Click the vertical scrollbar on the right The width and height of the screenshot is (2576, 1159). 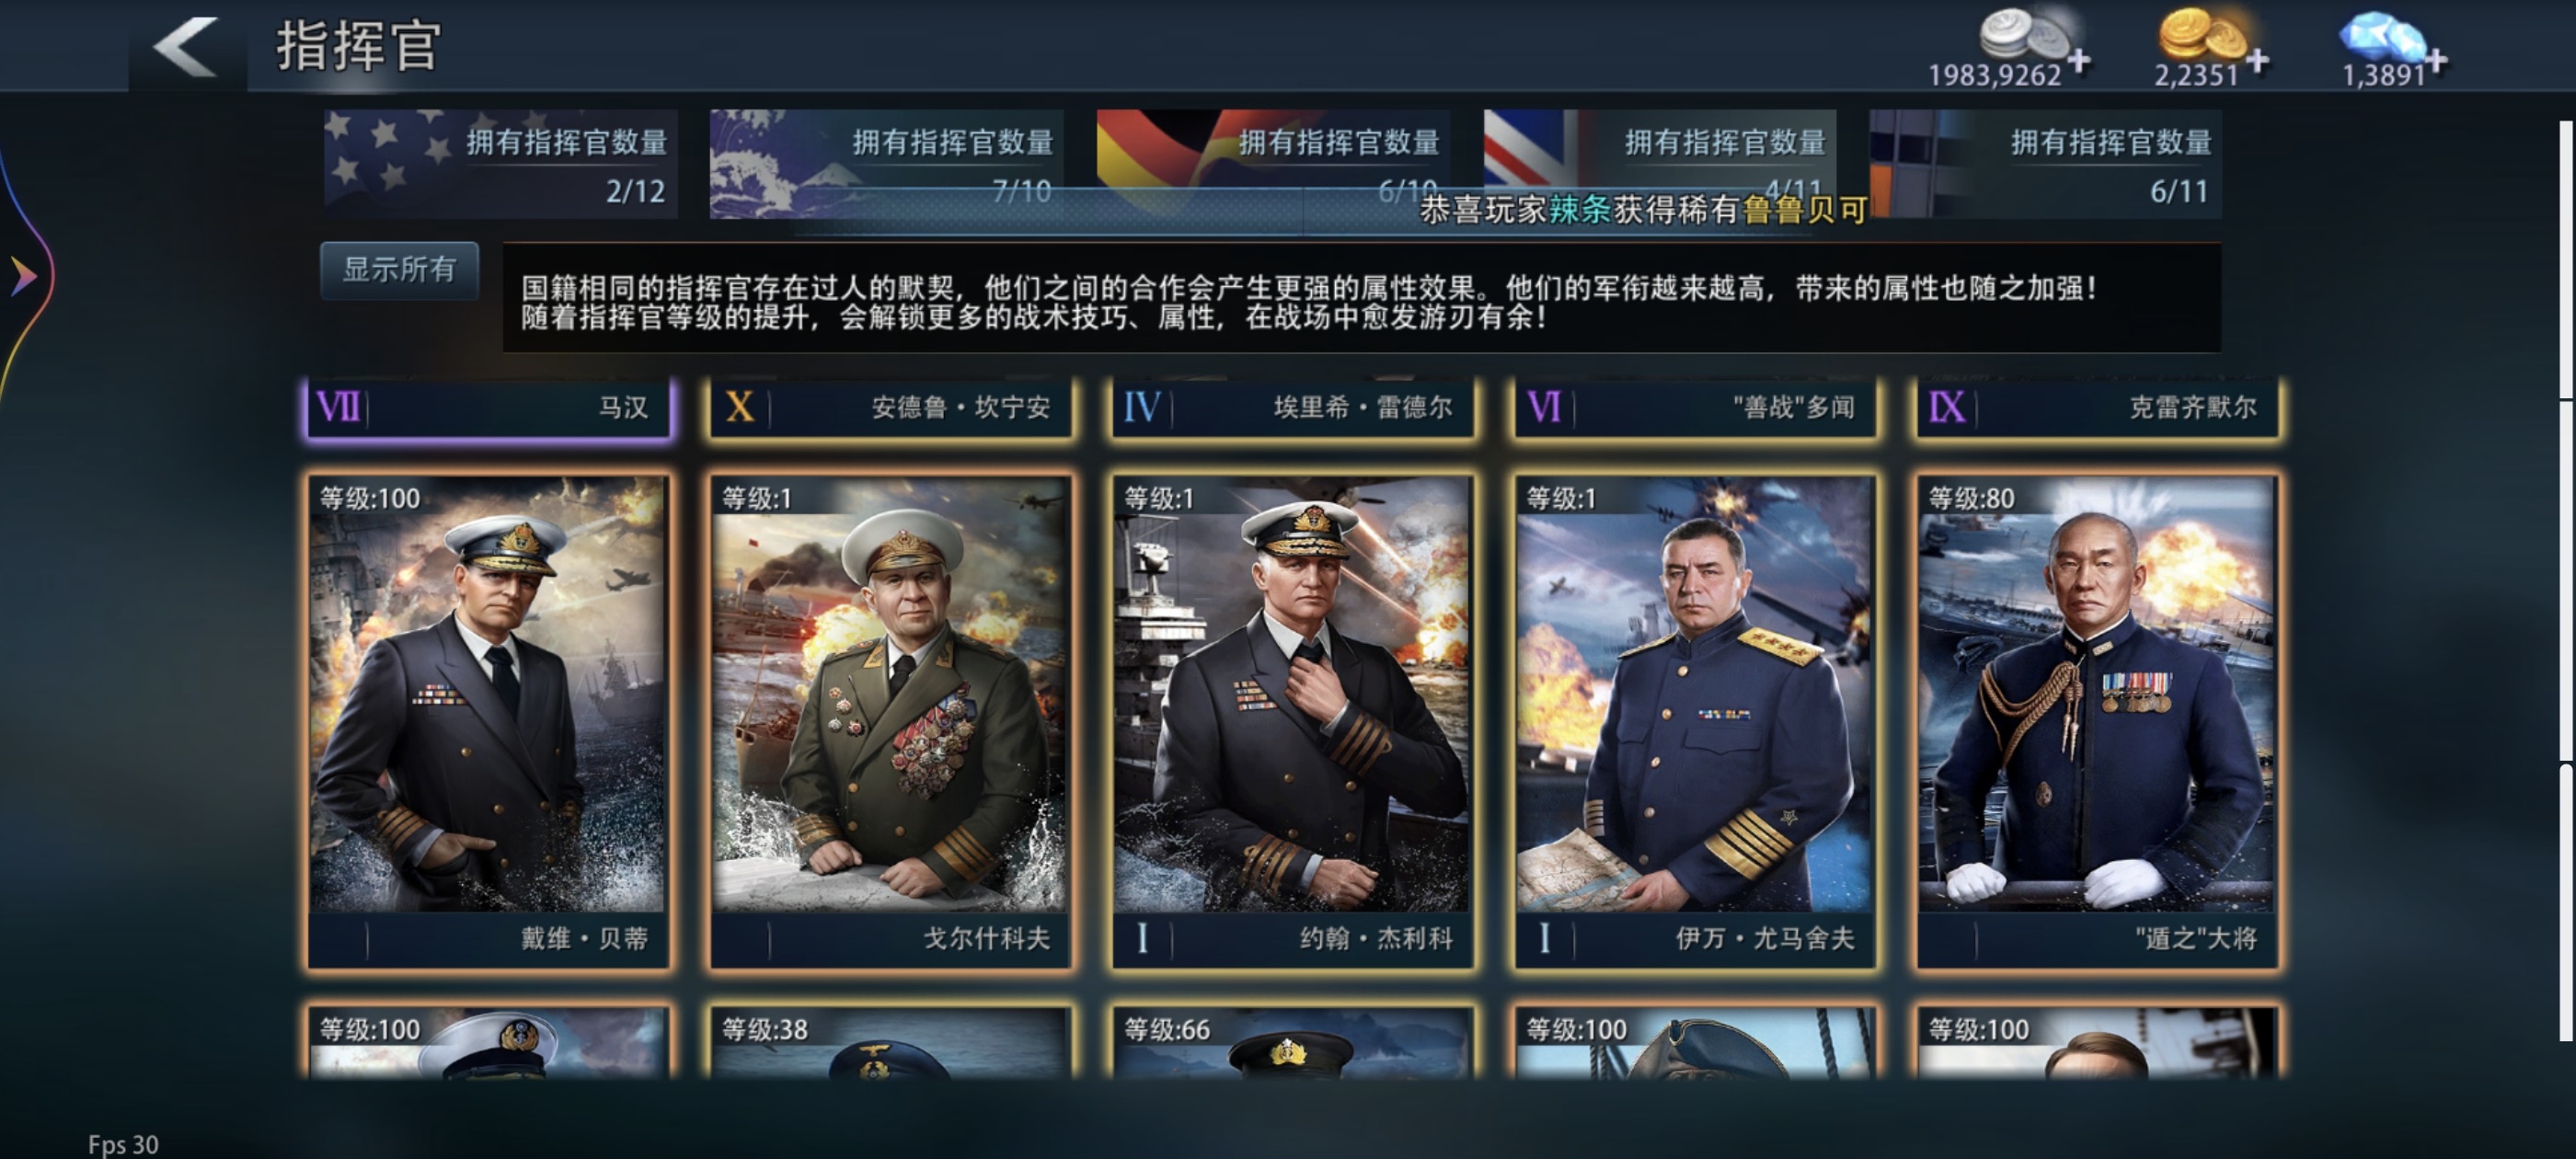2567,580
